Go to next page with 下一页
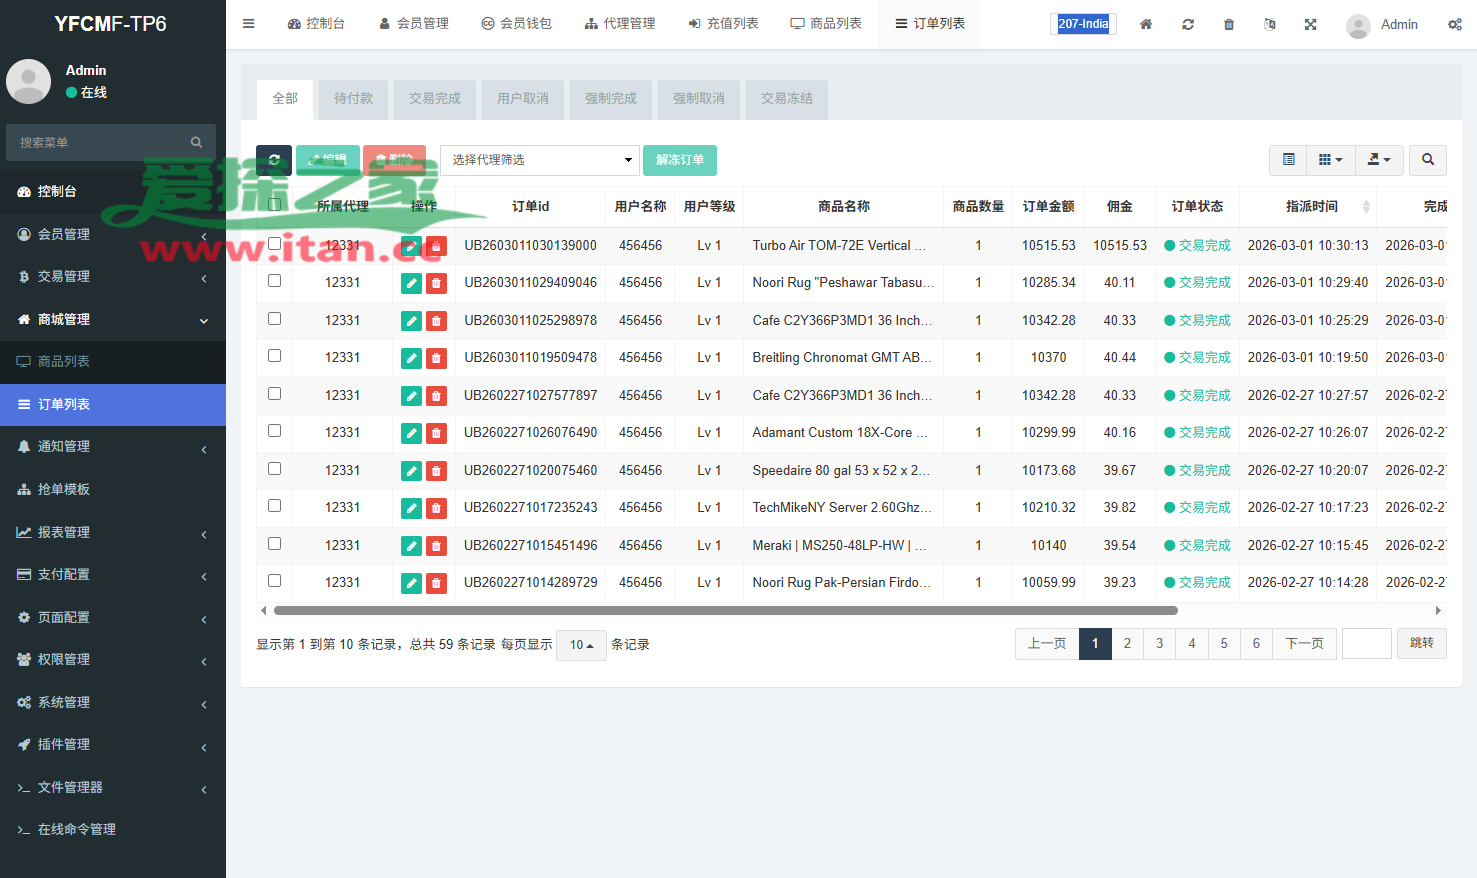Image resolution: width=1477 pixels, height=878 pixels. (x=1304, y=644)
